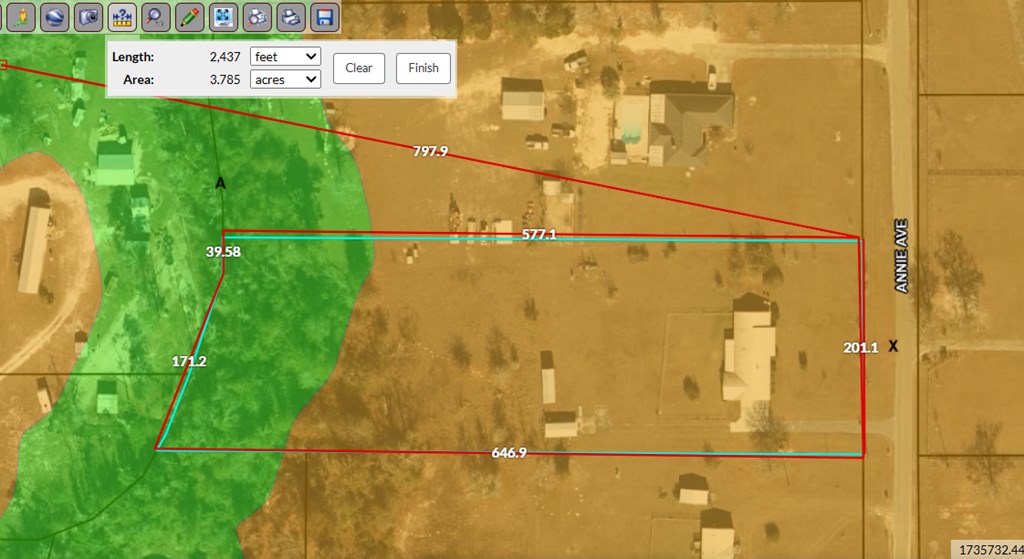1024x559 pixels.
Task: Click the A flood zone label
Action: [x=221, y=183]
